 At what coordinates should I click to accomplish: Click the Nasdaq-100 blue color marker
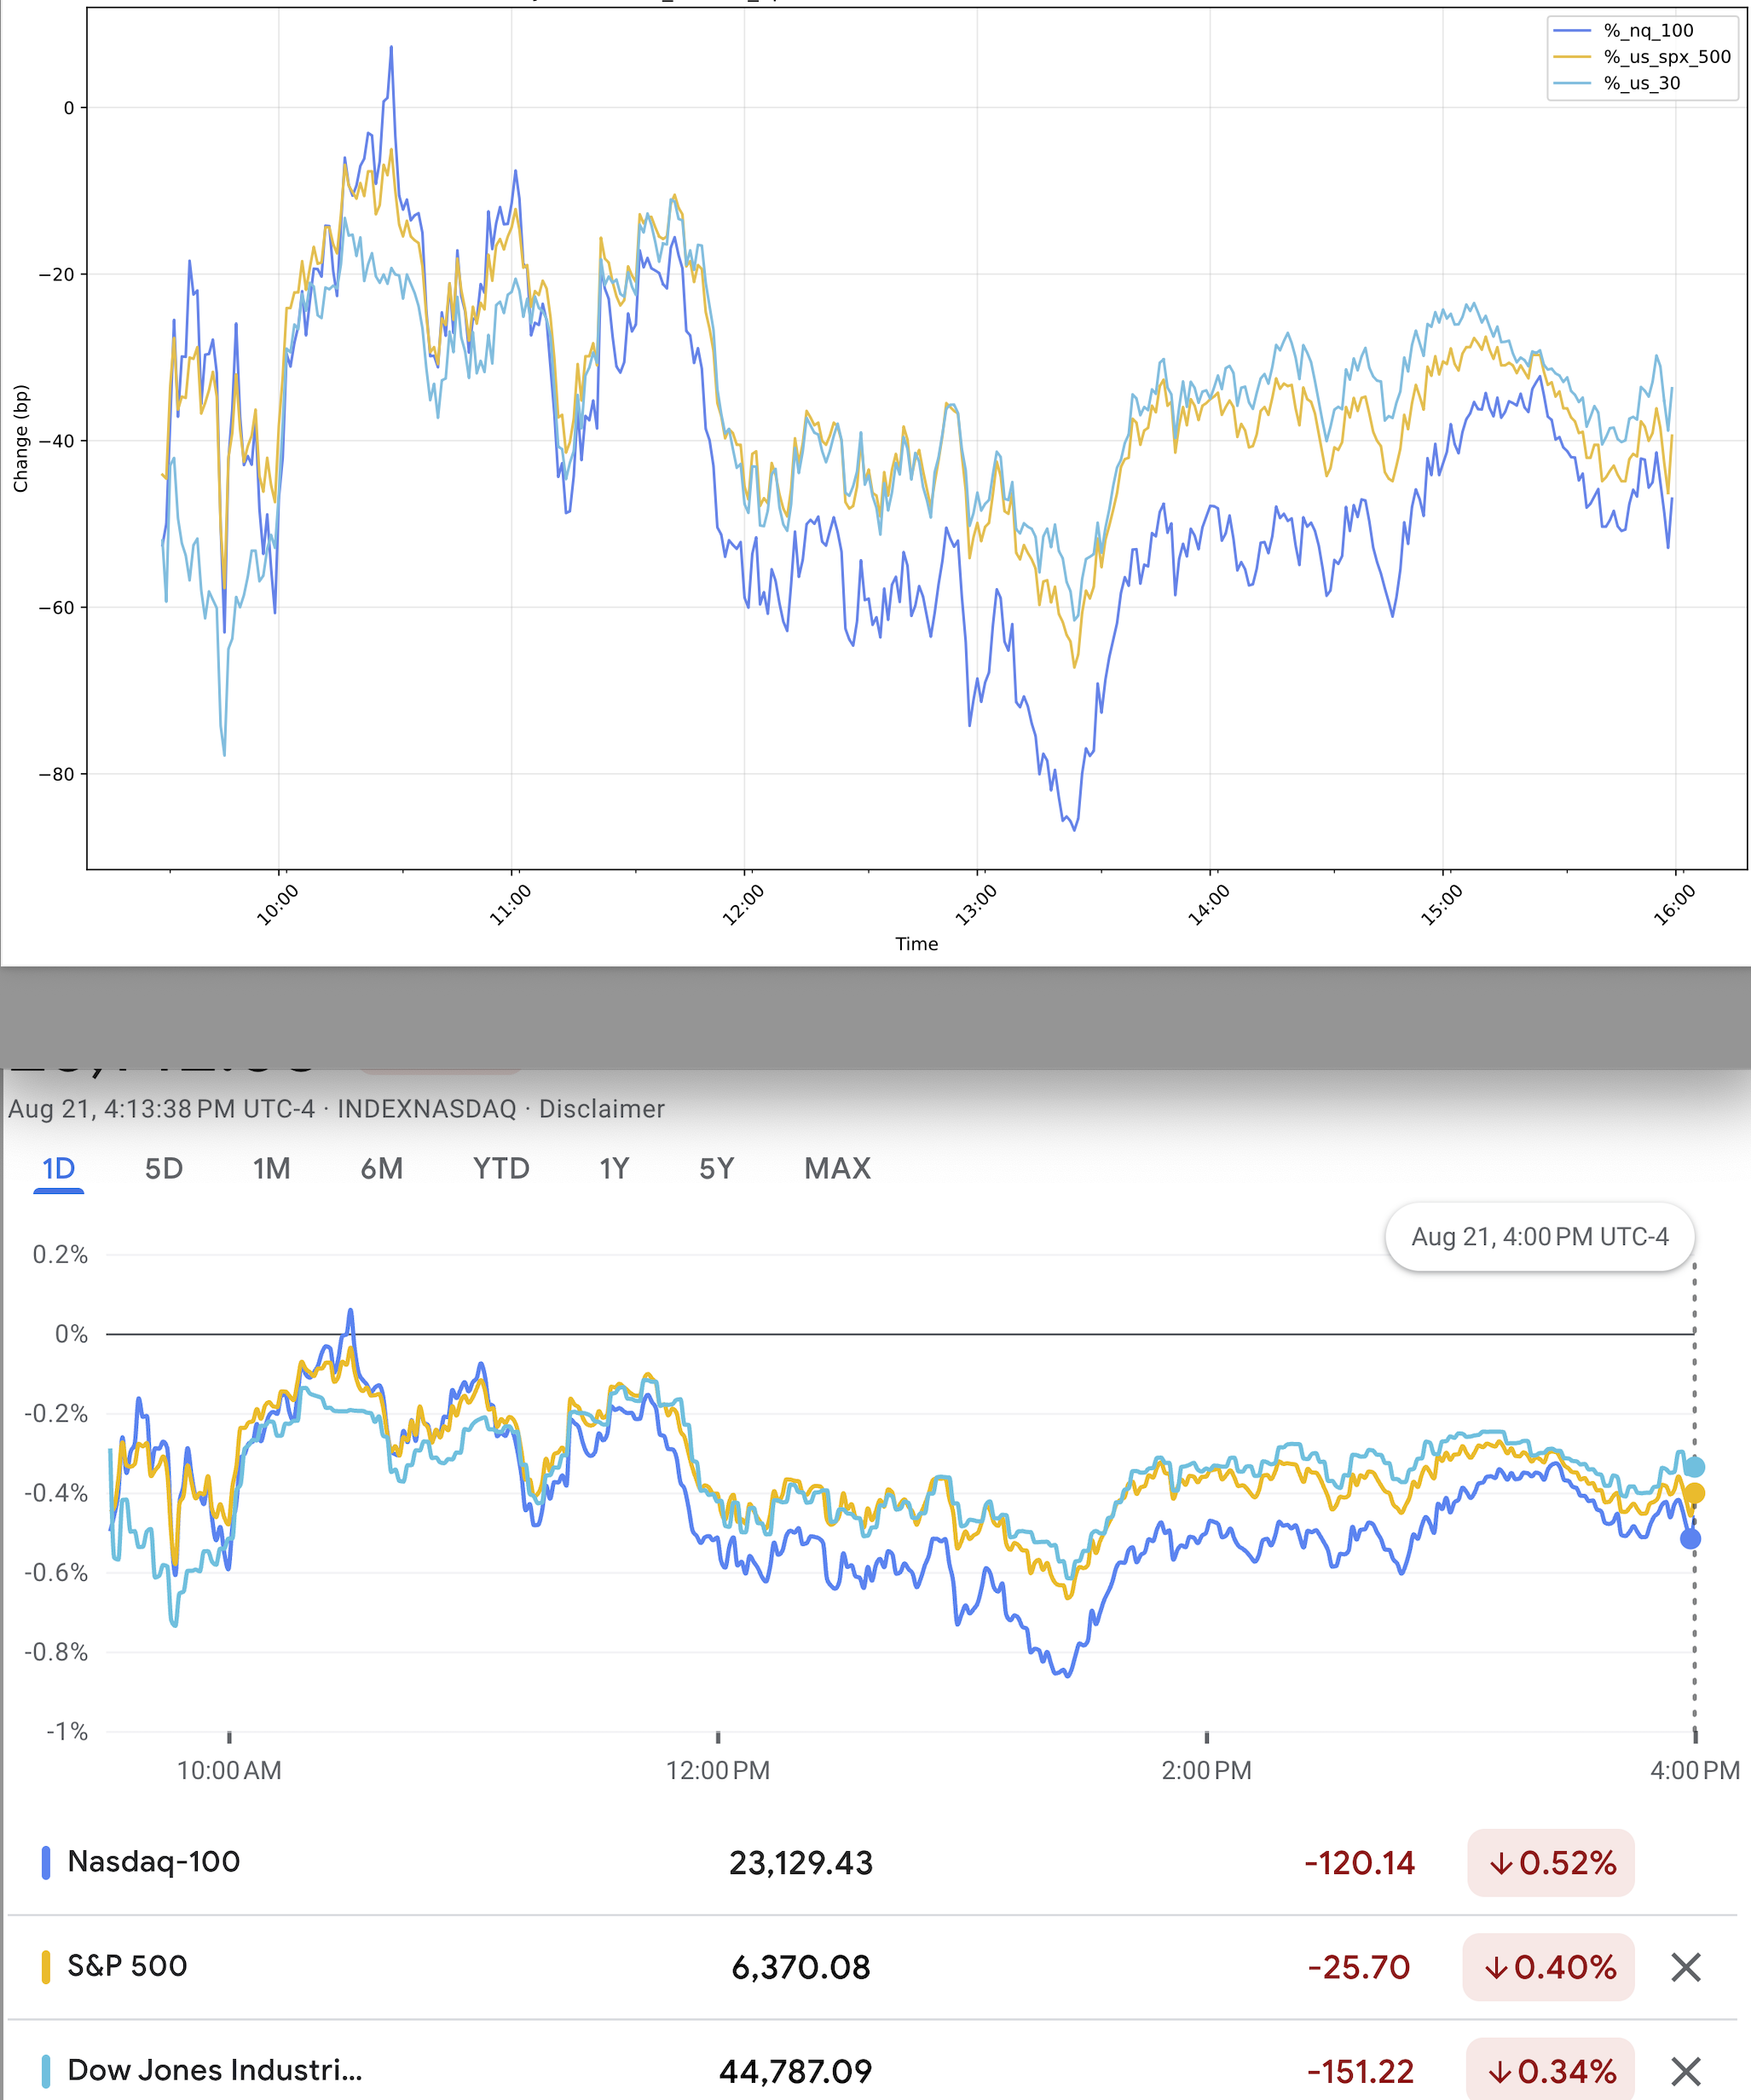point(46,1862)
